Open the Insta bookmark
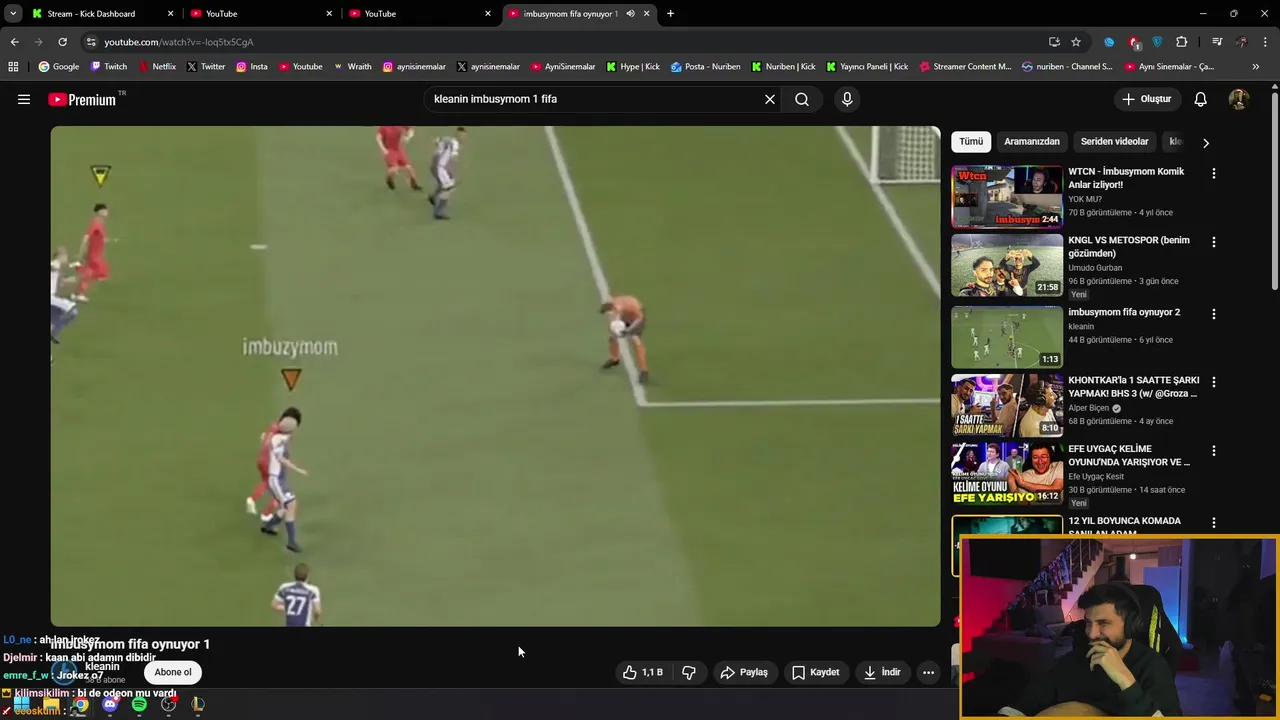Image resolution: width=1280 pixels, height=720 pixels. click(x=251, y=67)
